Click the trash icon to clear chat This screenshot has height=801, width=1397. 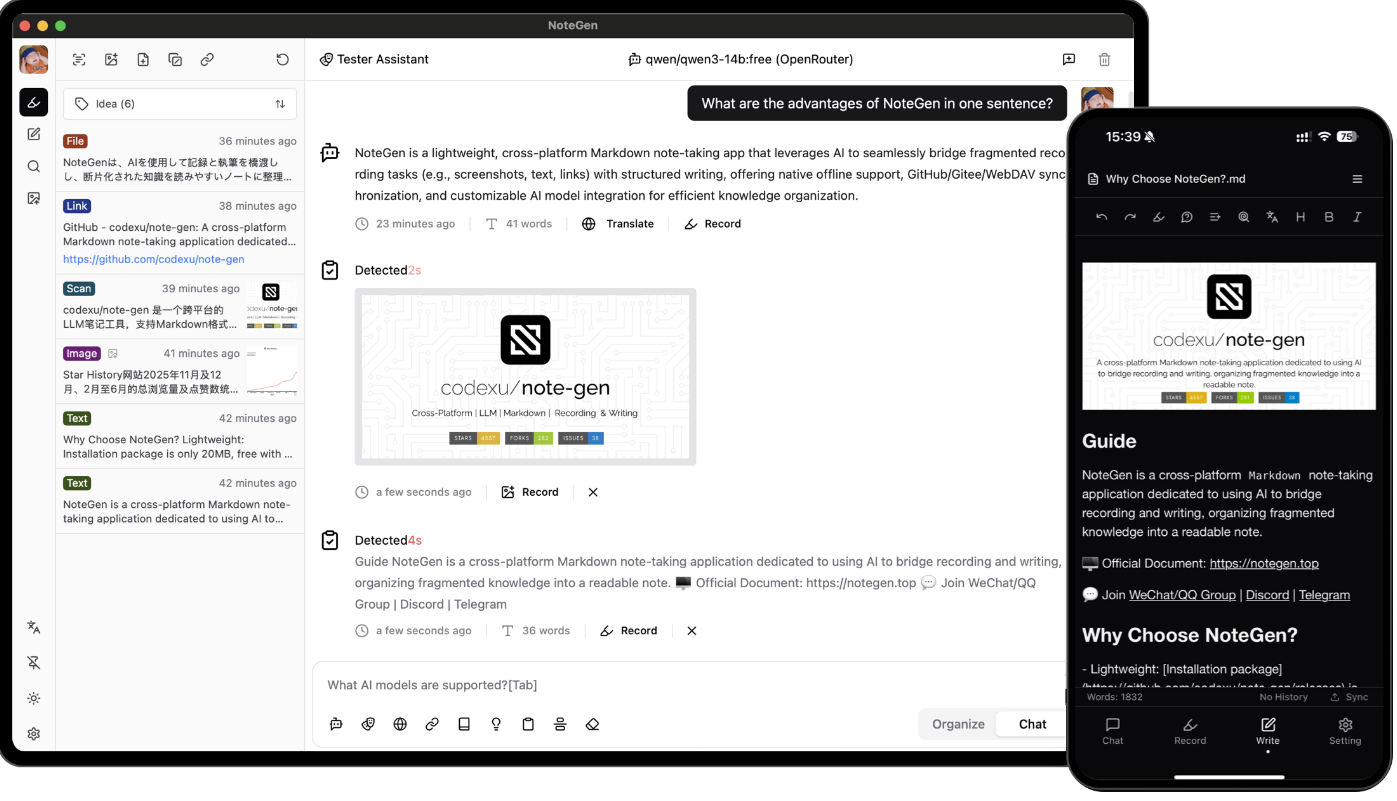[1104, 60]
